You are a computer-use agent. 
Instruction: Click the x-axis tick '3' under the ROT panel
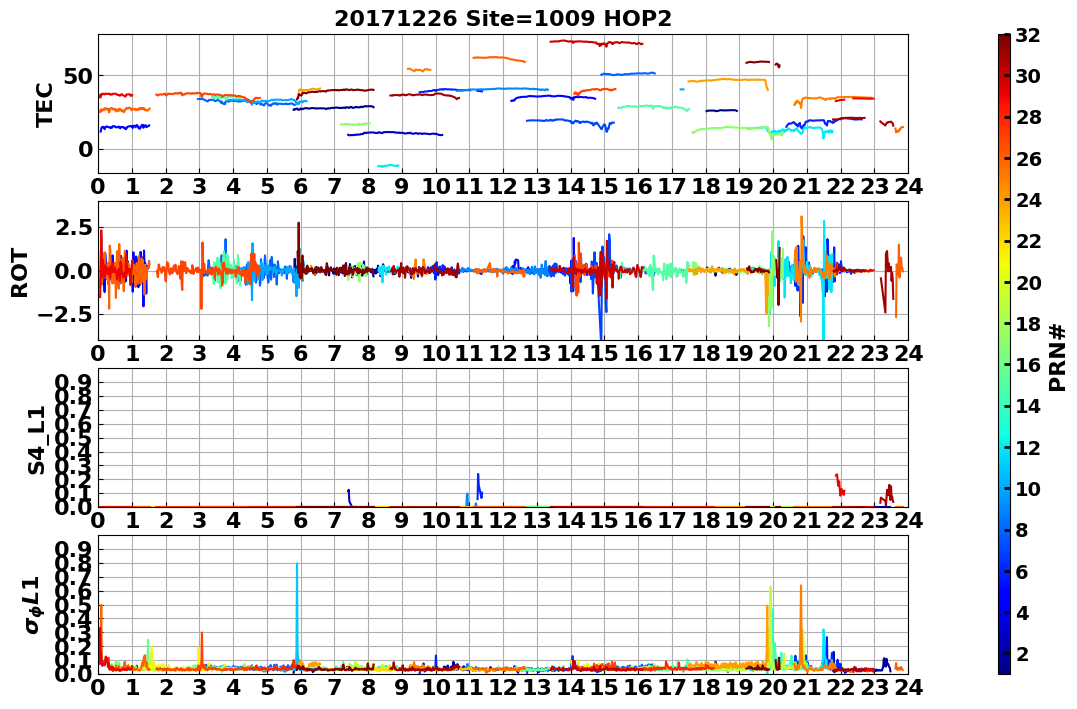tap(199, 353)
